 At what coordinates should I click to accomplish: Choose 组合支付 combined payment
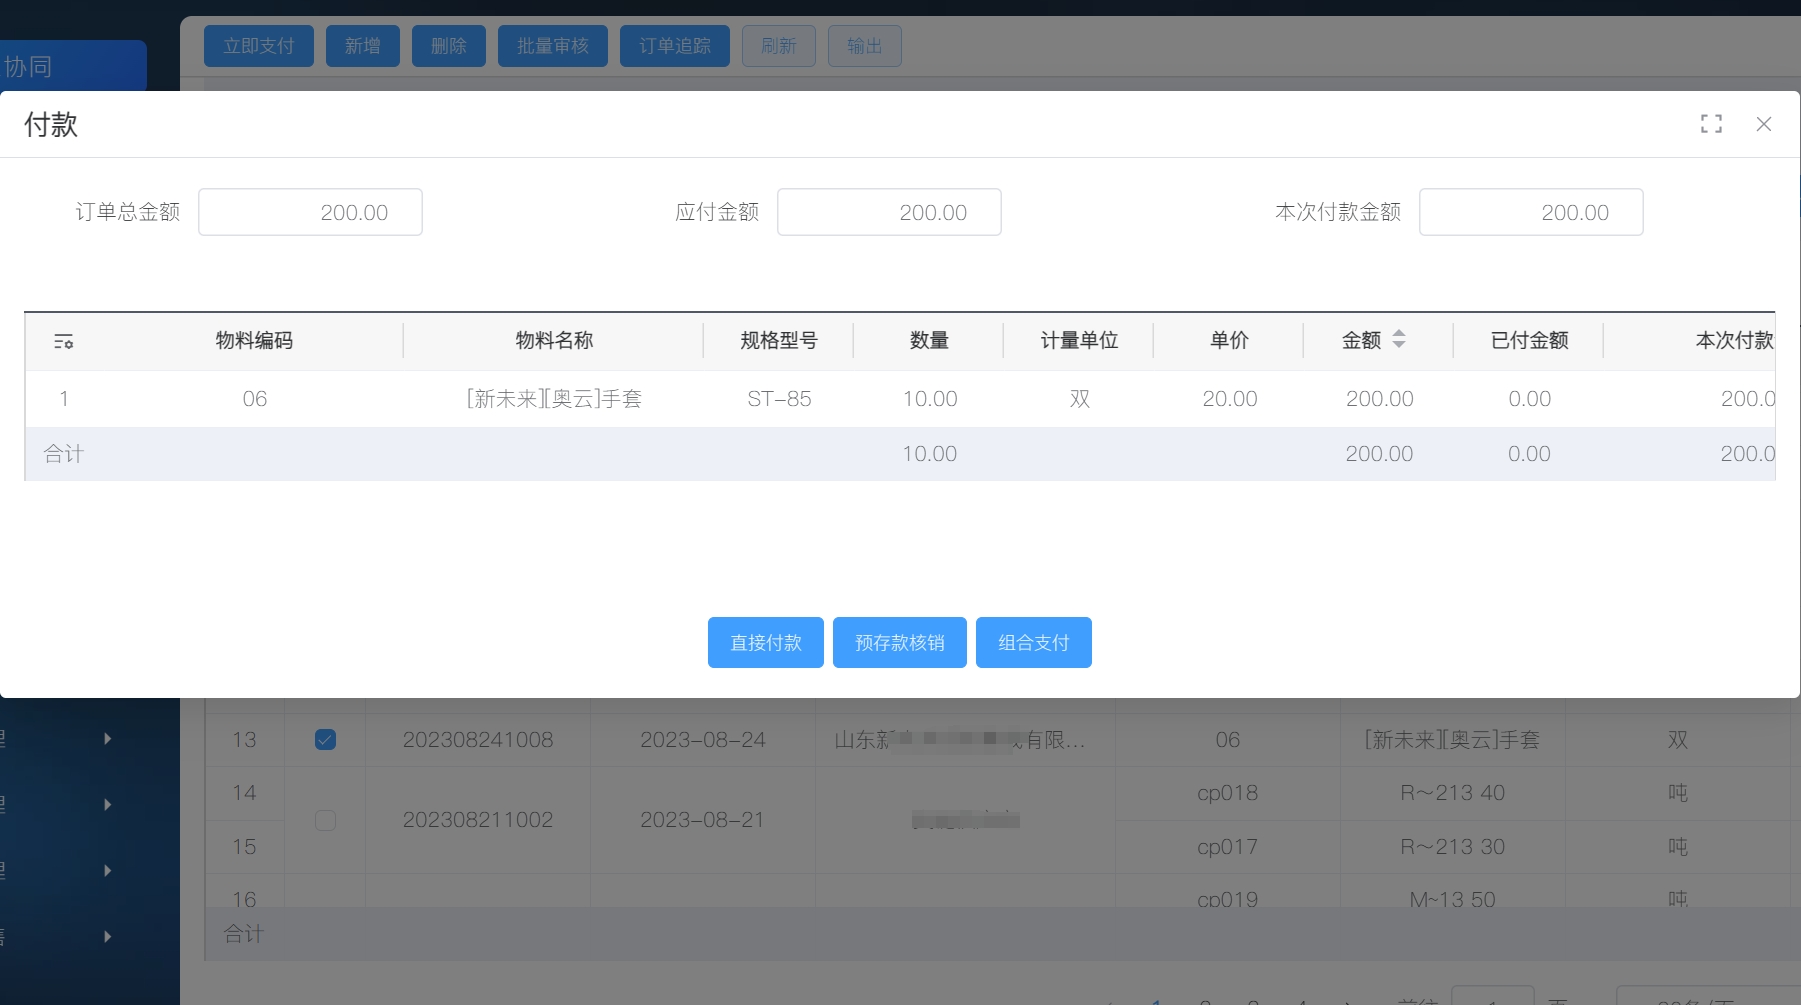[x=1033, y=642]
